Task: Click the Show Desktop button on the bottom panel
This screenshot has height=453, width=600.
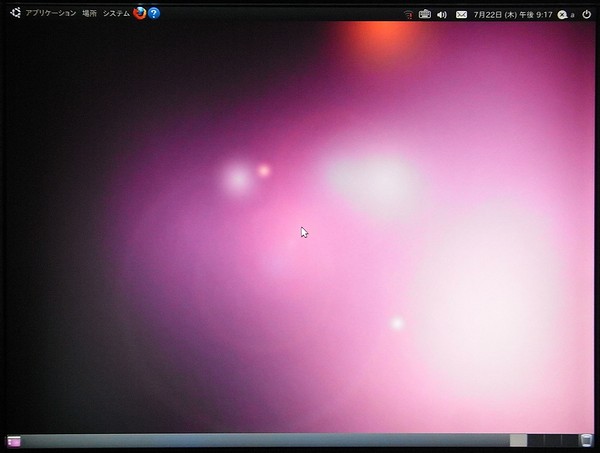Action: (14, 442)
